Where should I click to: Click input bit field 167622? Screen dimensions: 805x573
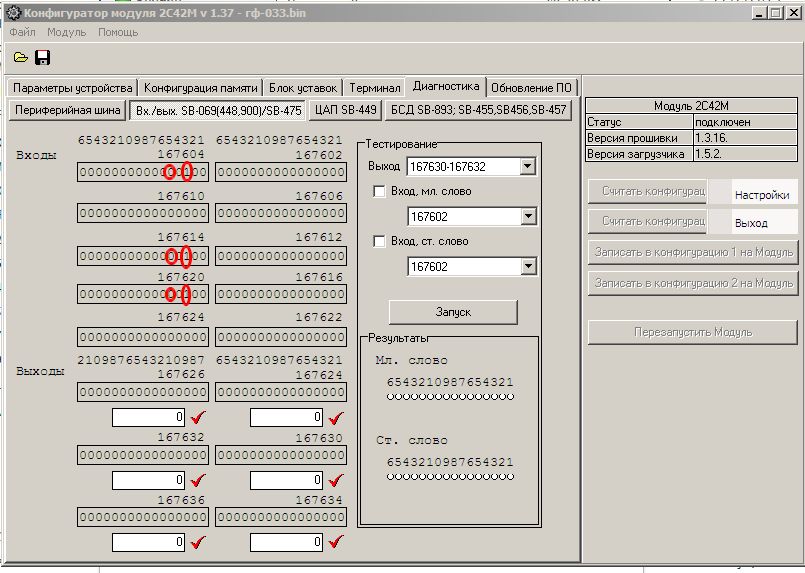[281, 337]
